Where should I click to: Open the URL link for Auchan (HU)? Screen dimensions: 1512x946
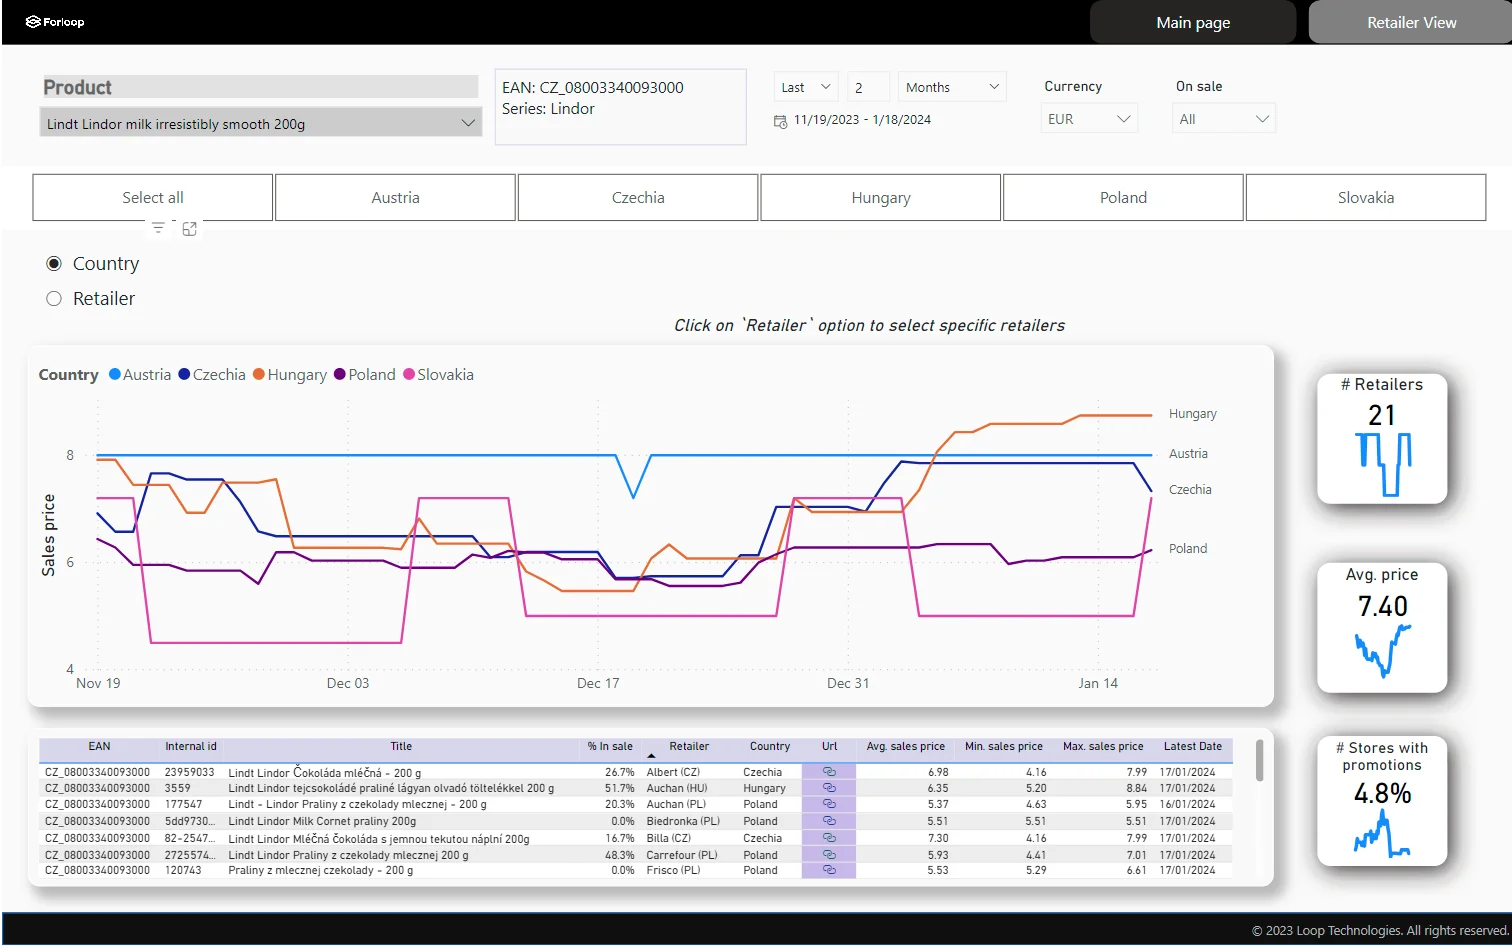[x=829, y=788]
